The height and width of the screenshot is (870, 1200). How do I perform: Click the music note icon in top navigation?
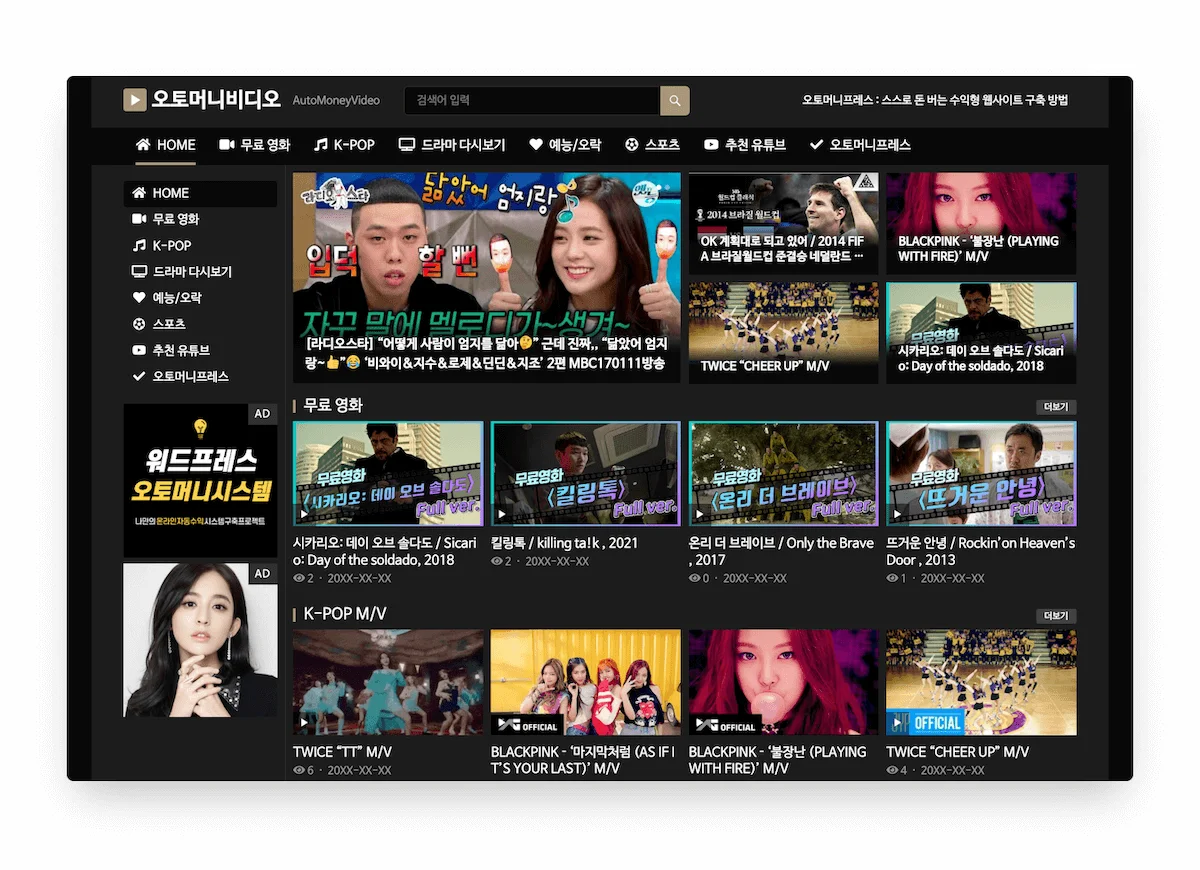tap(320, 145)
